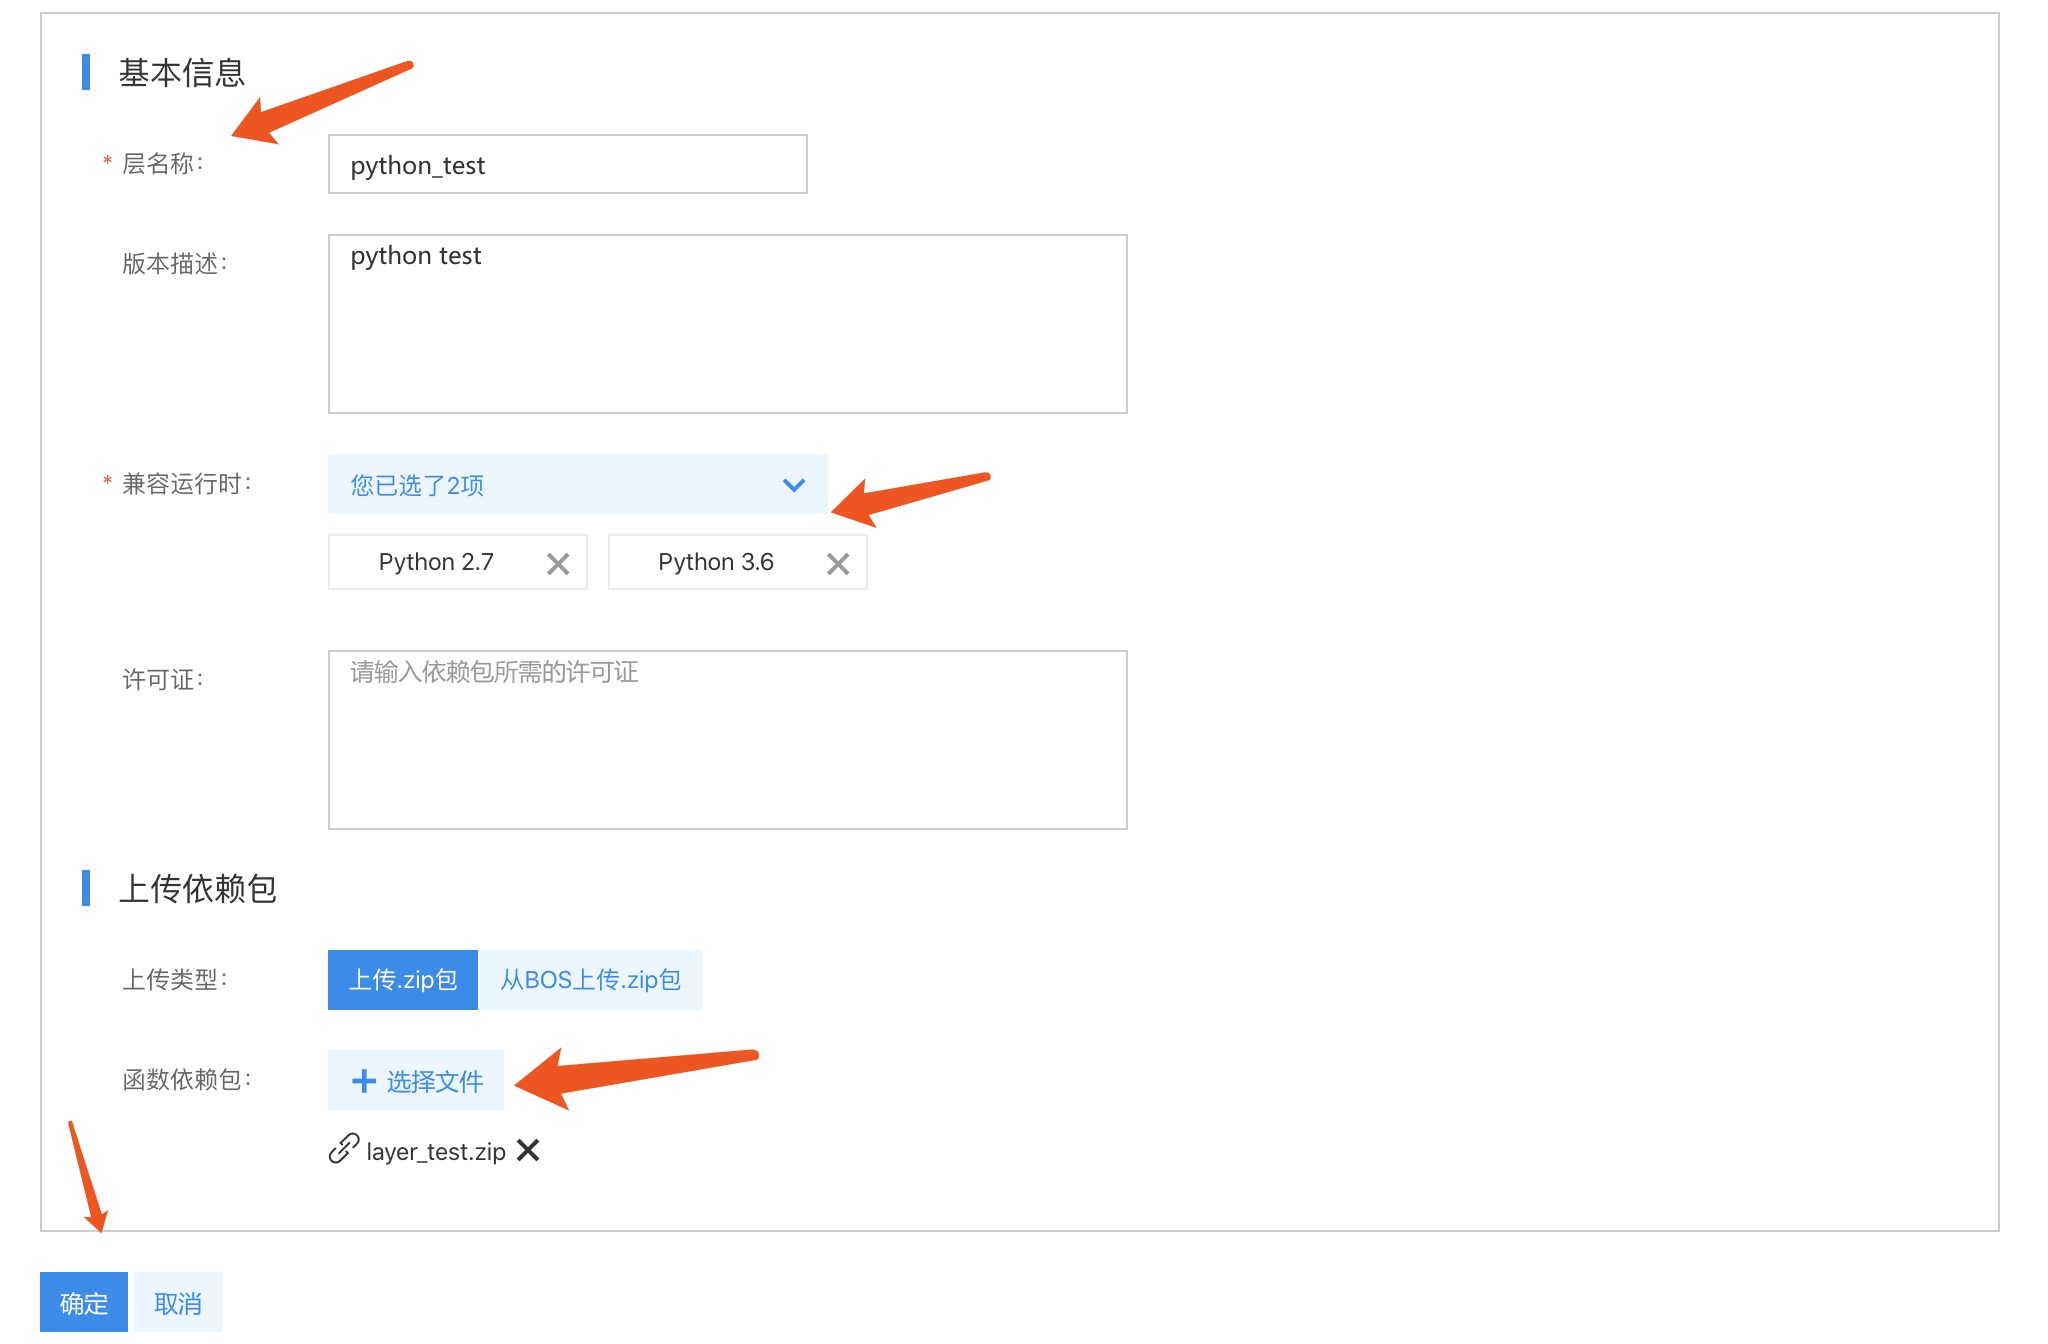
Task: Click the layer_test.zip file name
Action: point(436,1152)
